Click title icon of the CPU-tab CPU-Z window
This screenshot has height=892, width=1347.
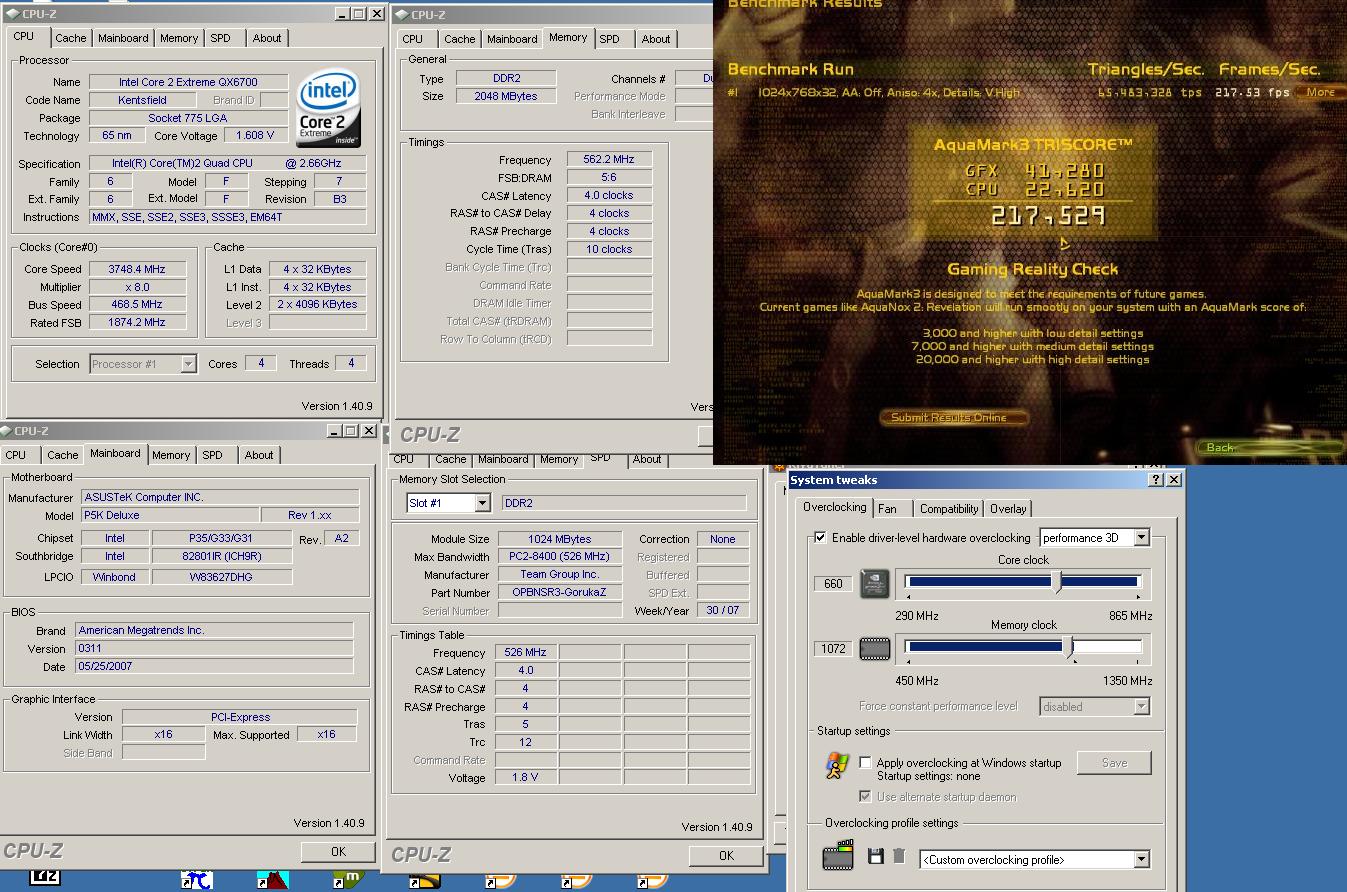[12, 14]
